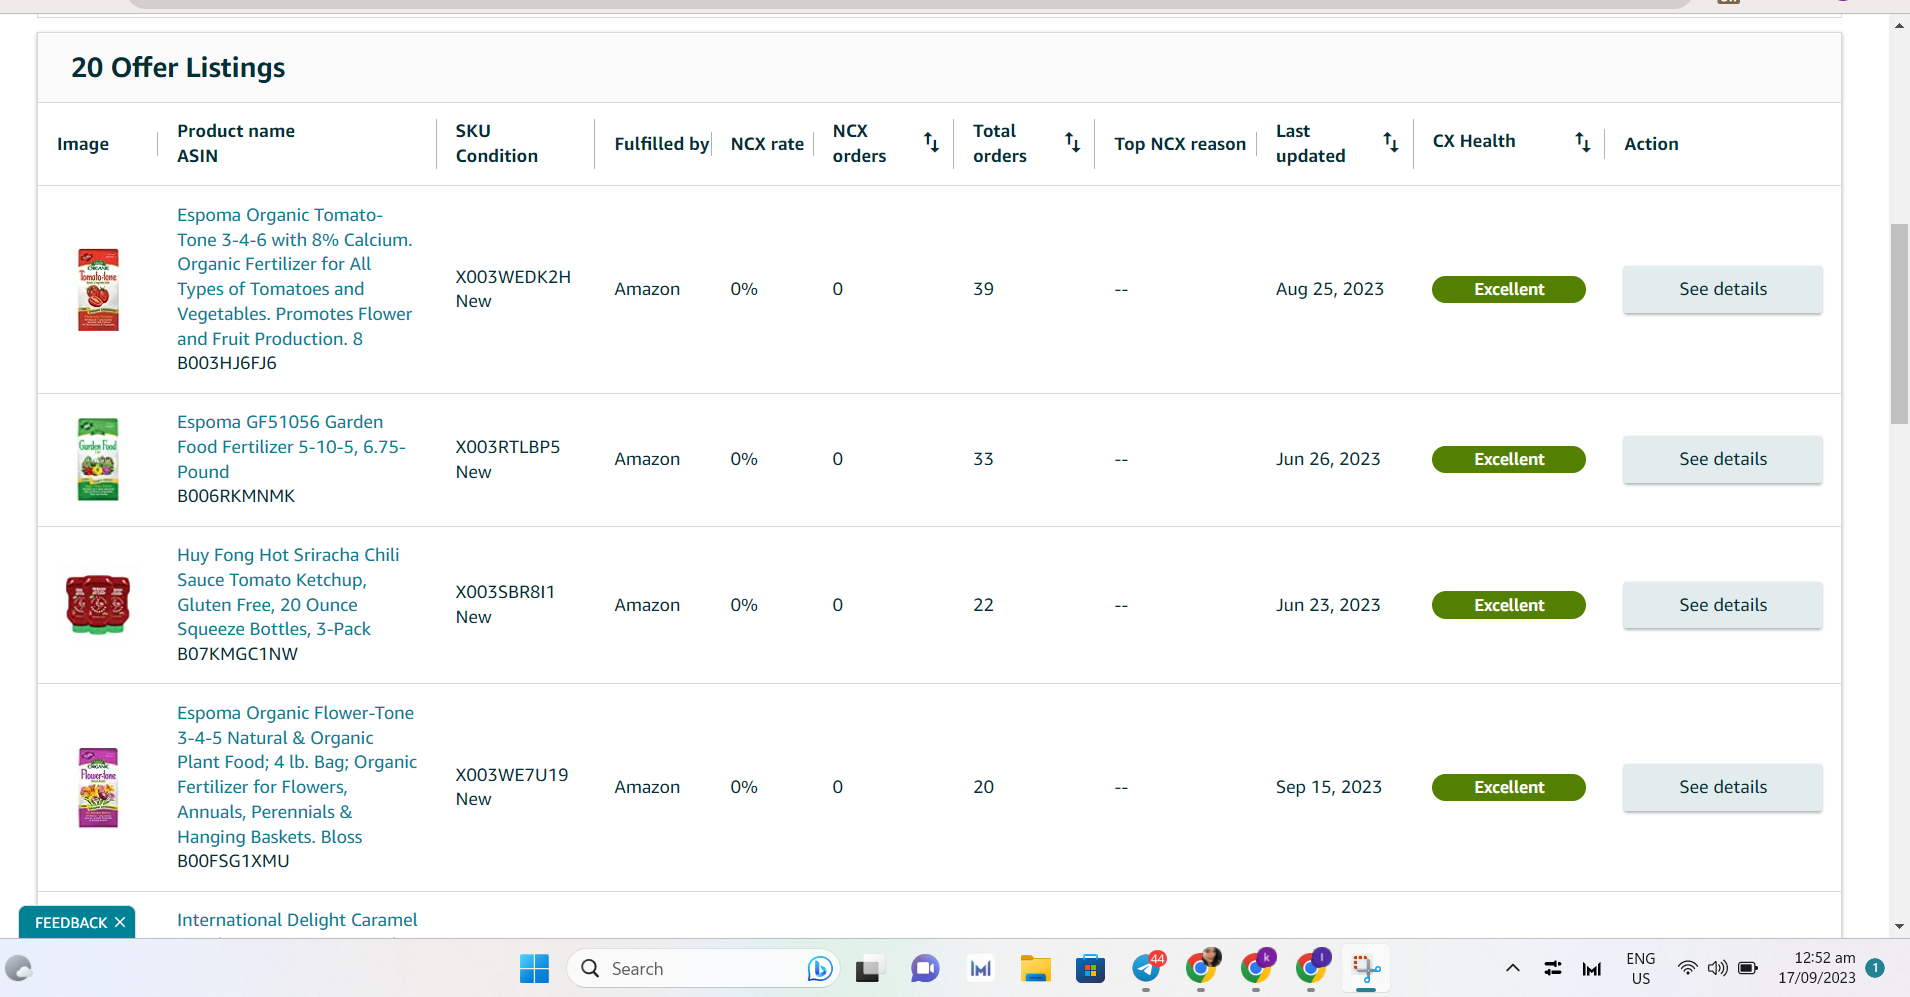Image resolution: width=1910 pixels, height=997 pixels.
Task: Click the 20 Offer Listings heading
Action: pos(178,67)
